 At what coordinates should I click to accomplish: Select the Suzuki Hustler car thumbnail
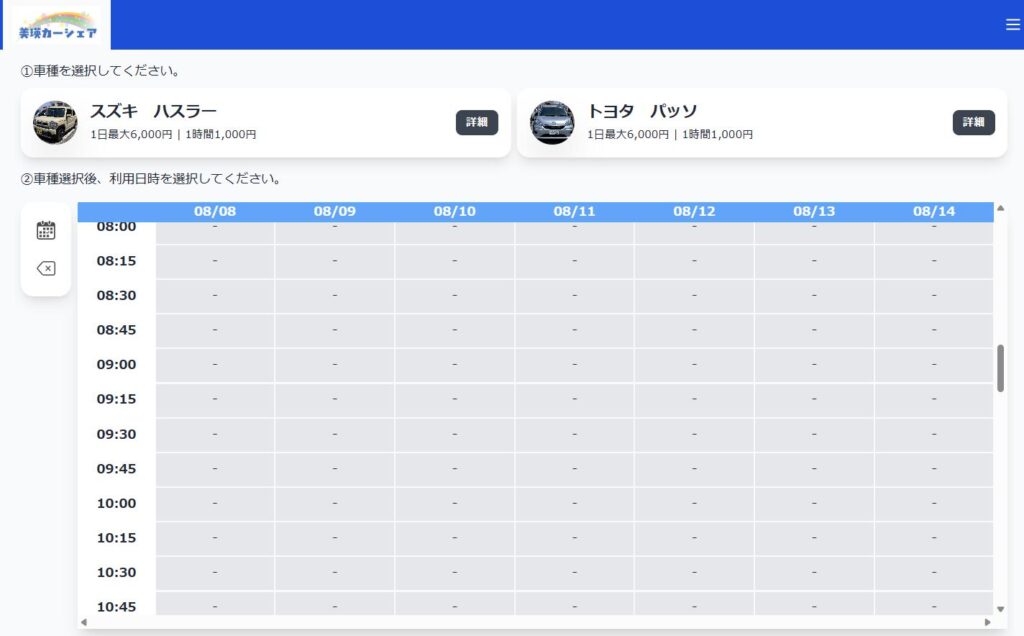[x=55, y=122]
